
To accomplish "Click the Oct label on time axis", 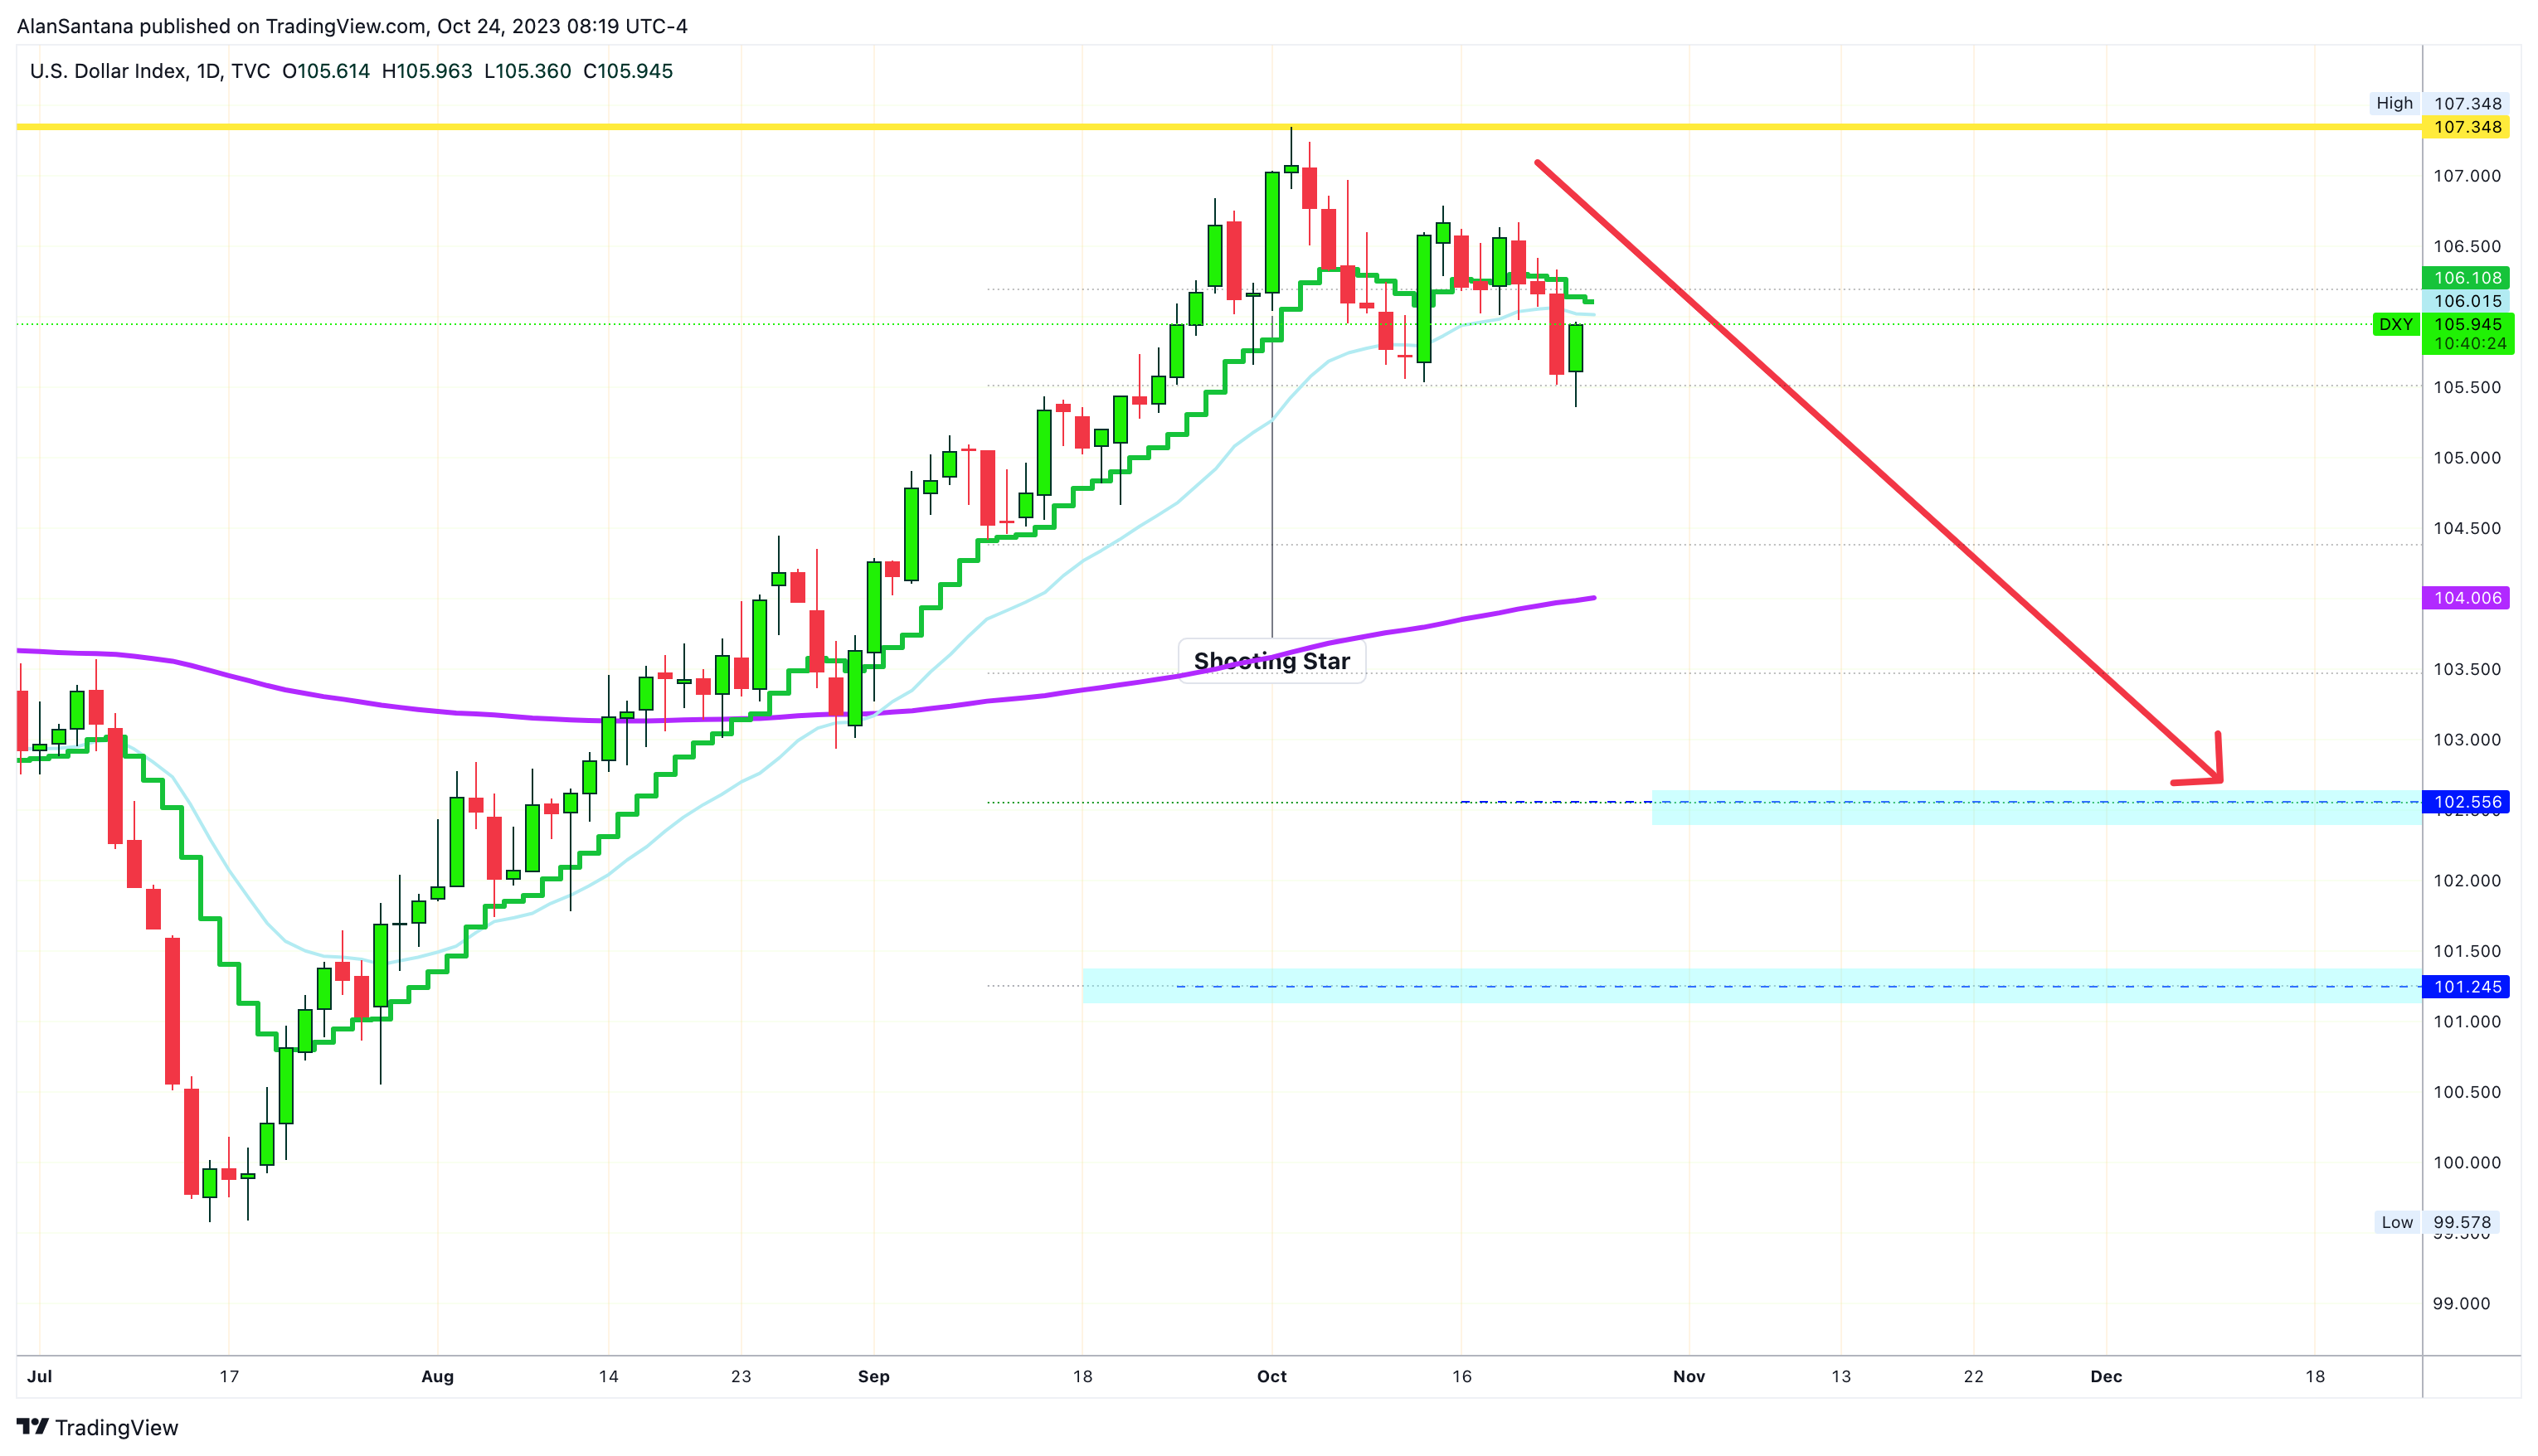I will 1271,1377.
